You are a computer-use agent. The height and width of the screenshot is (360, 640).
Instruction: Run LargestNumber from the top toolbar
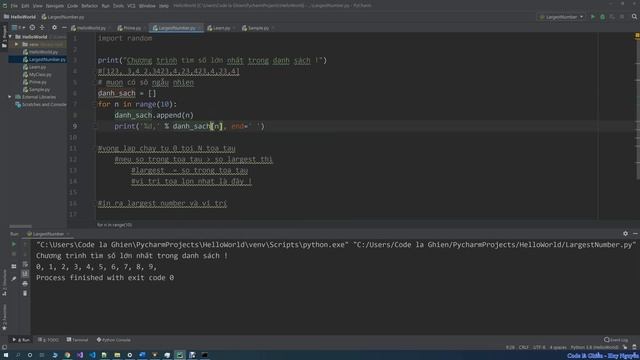click(593, 17)
